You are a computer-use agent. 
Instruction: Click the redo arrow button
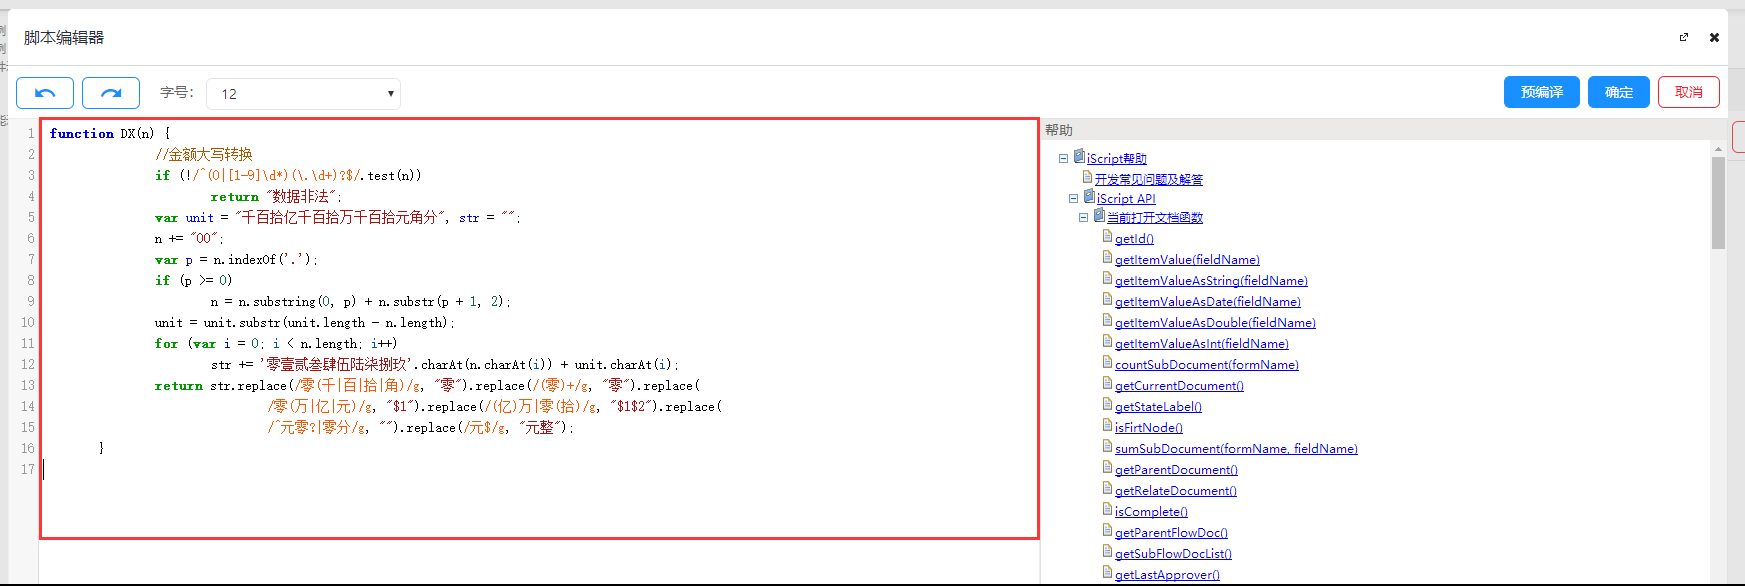pyautogui.click(x=111, y=93)
